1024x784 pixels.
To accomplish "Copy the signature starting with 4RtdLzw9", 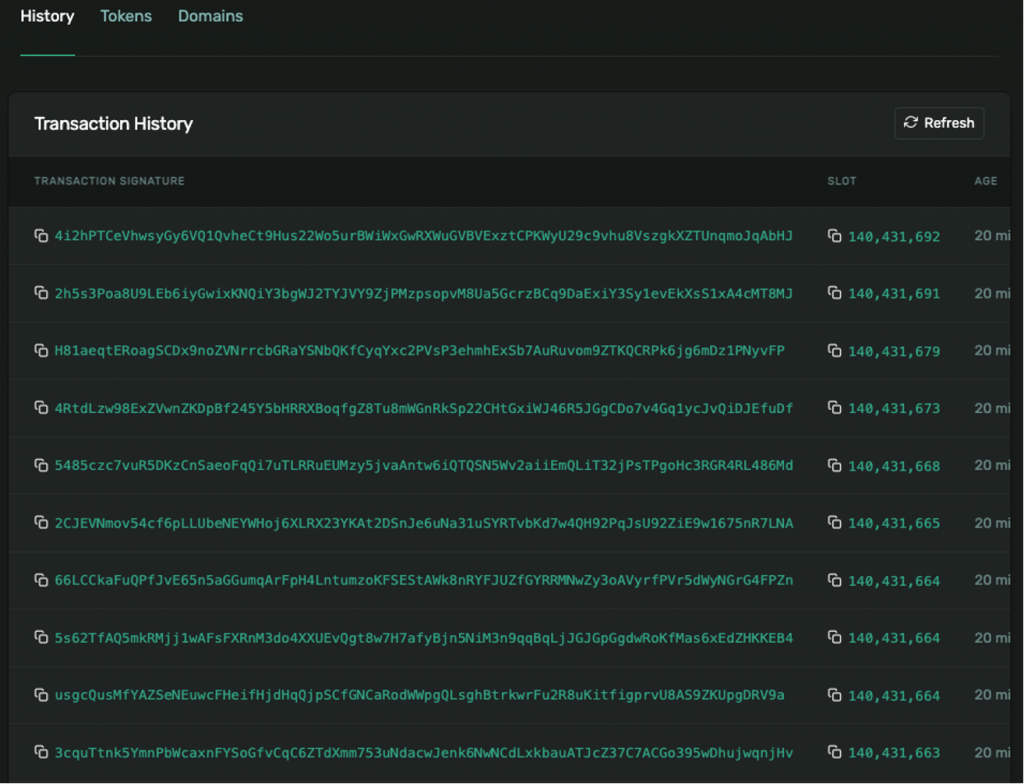I will pyautogui.click(x=41, y=408).
